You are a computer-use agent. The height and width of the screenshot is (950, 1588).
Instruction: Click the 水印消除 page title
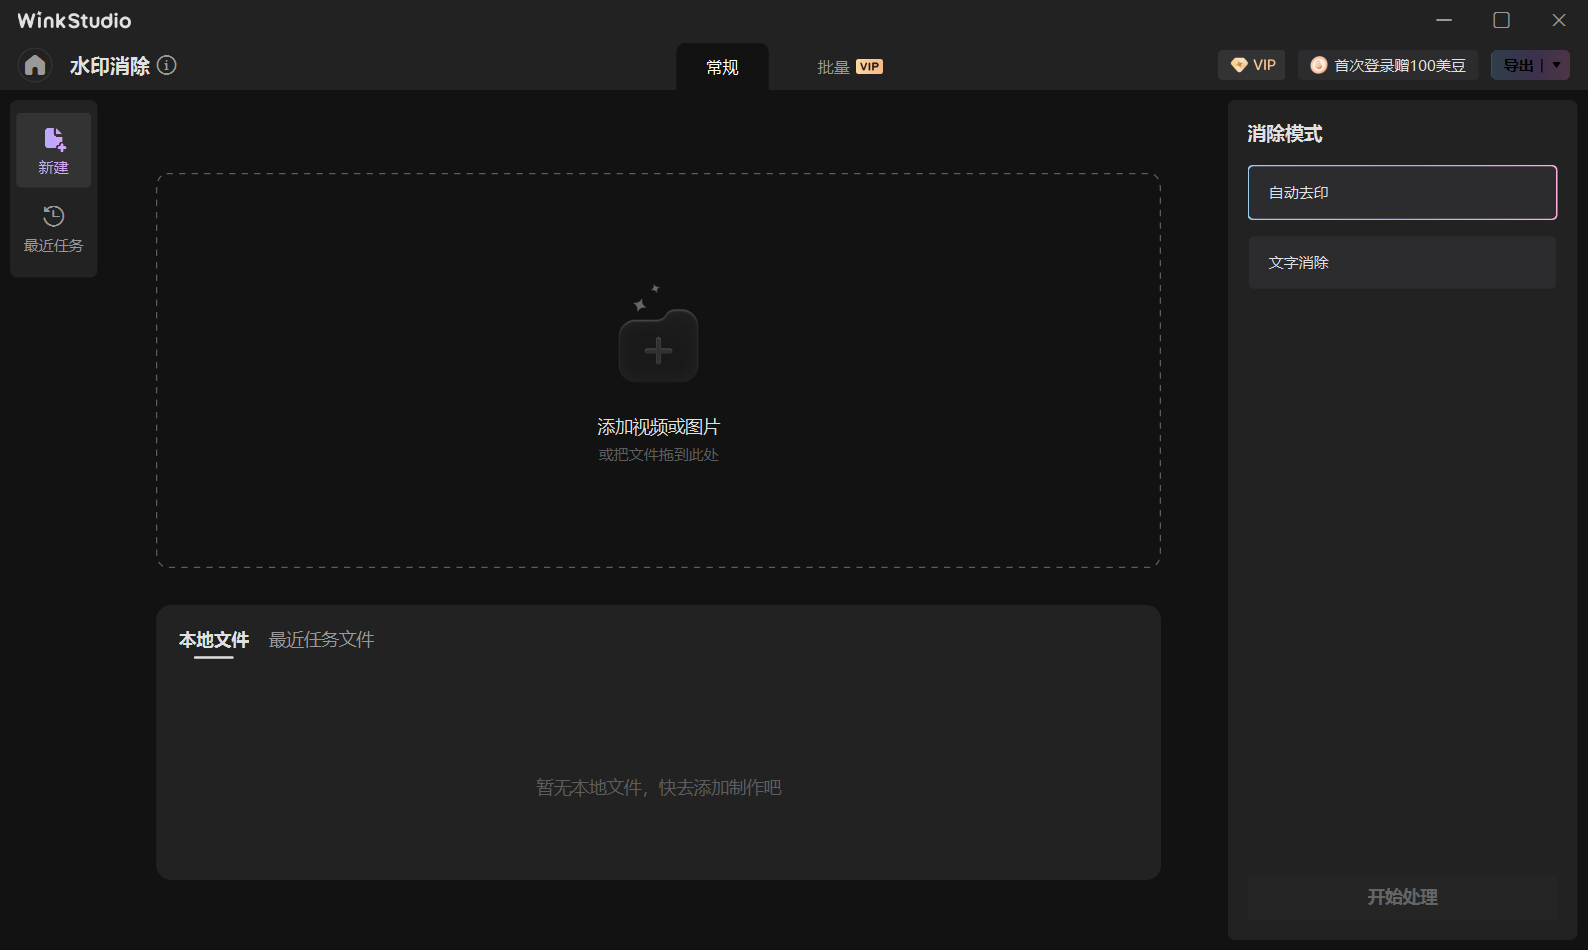(110, 66)
